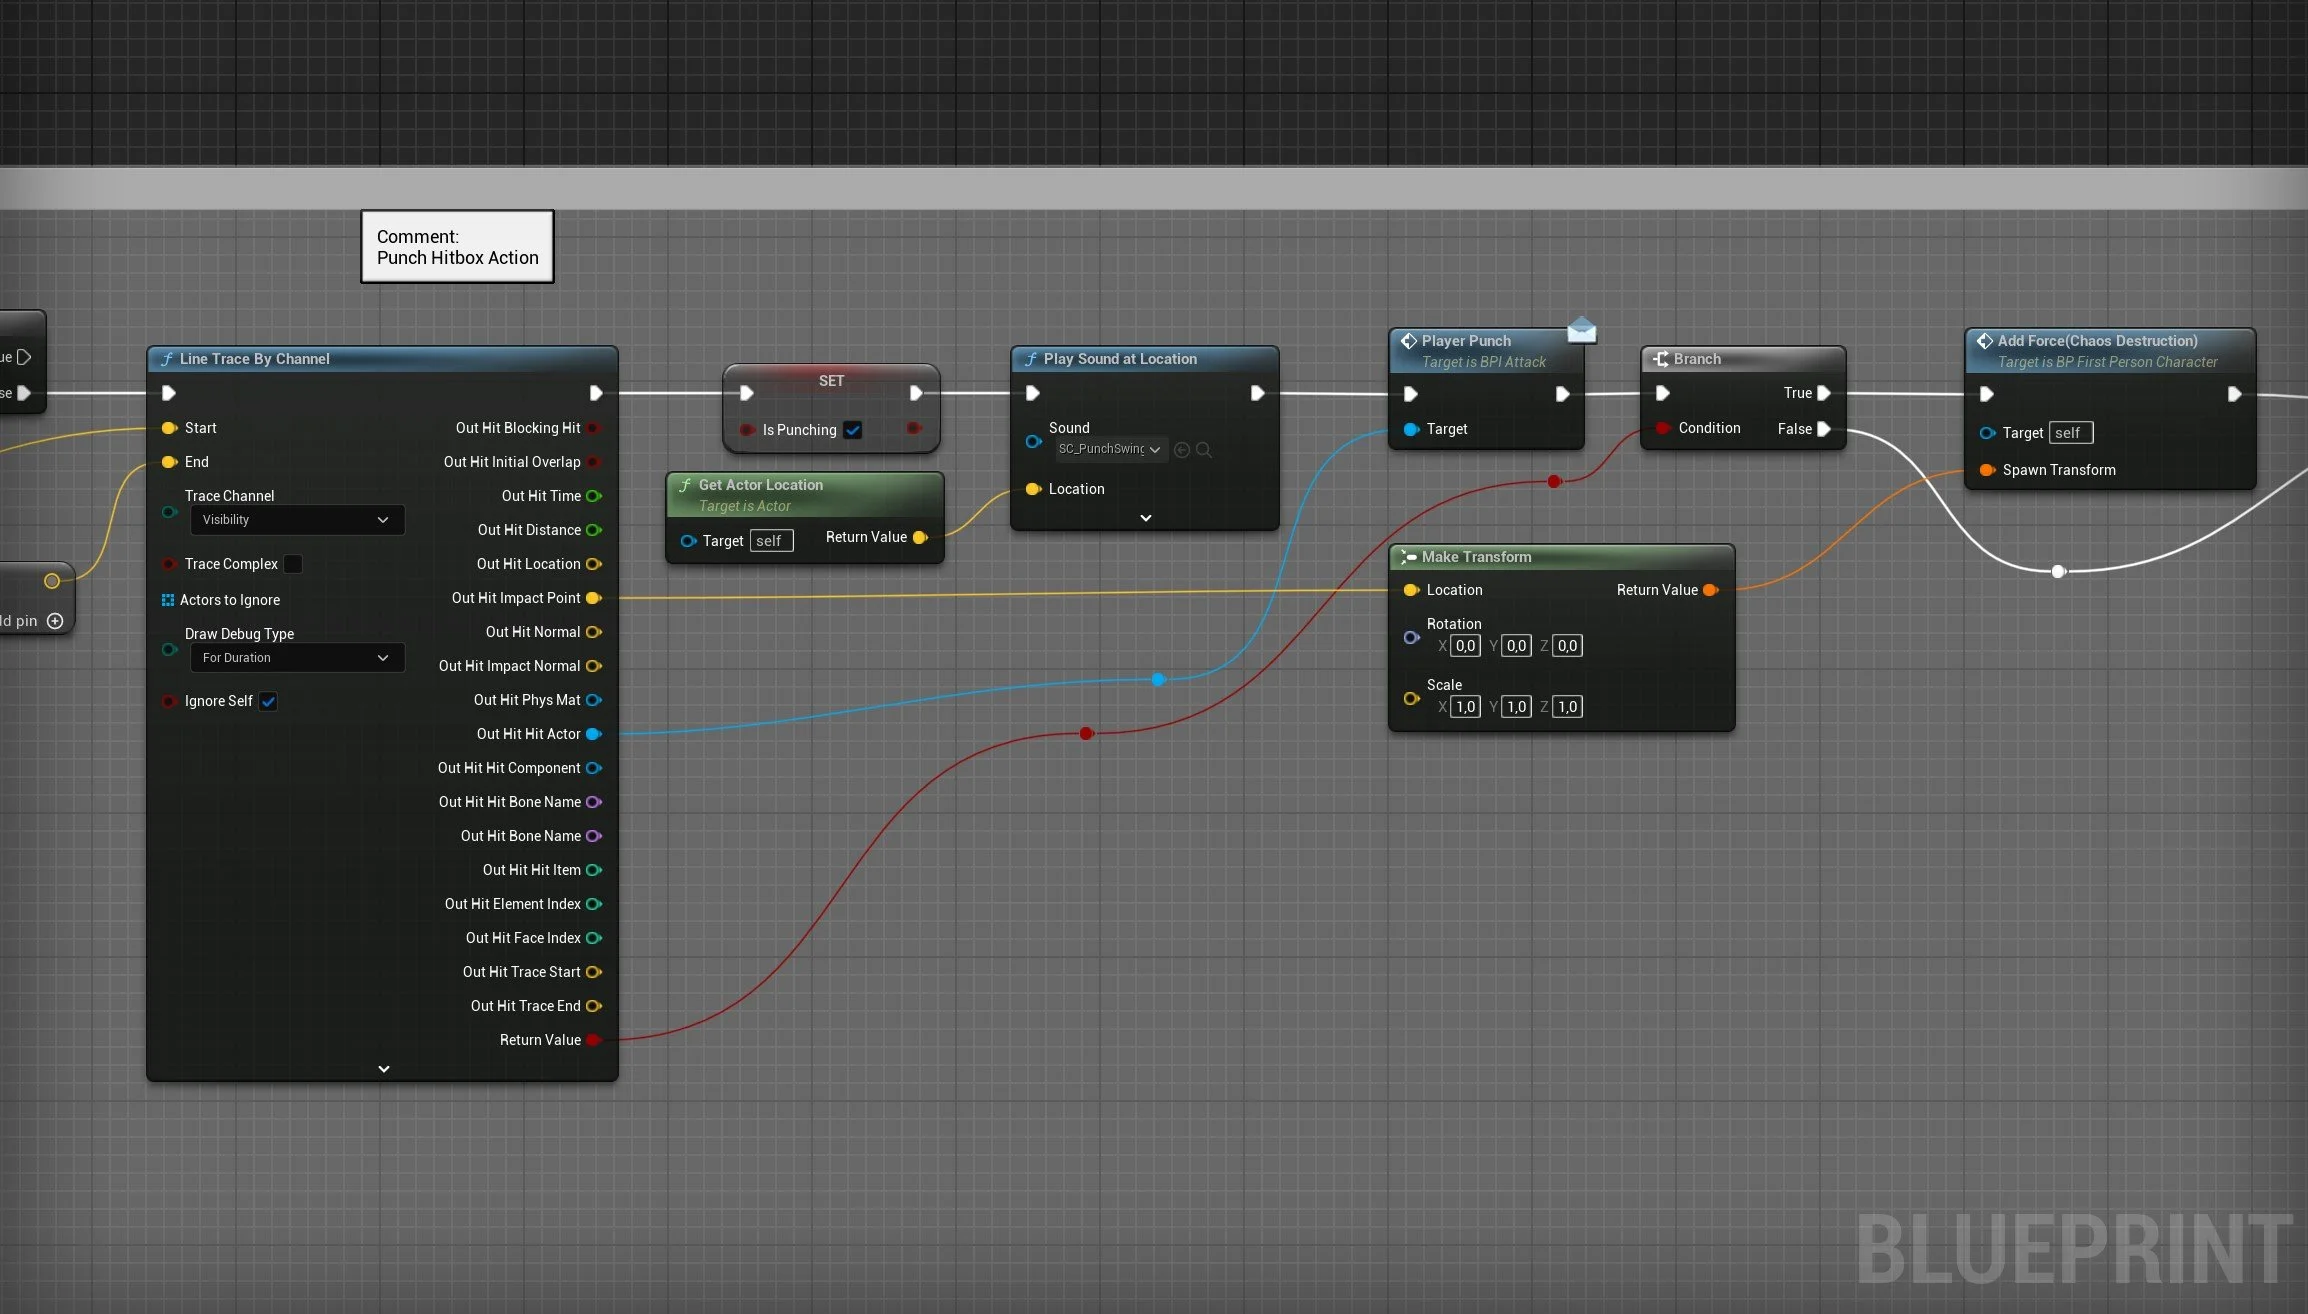This screenshot has height=1314, width=2308.
Task: Click the Make Transform Scale X field
Action: click(1465, 707)
